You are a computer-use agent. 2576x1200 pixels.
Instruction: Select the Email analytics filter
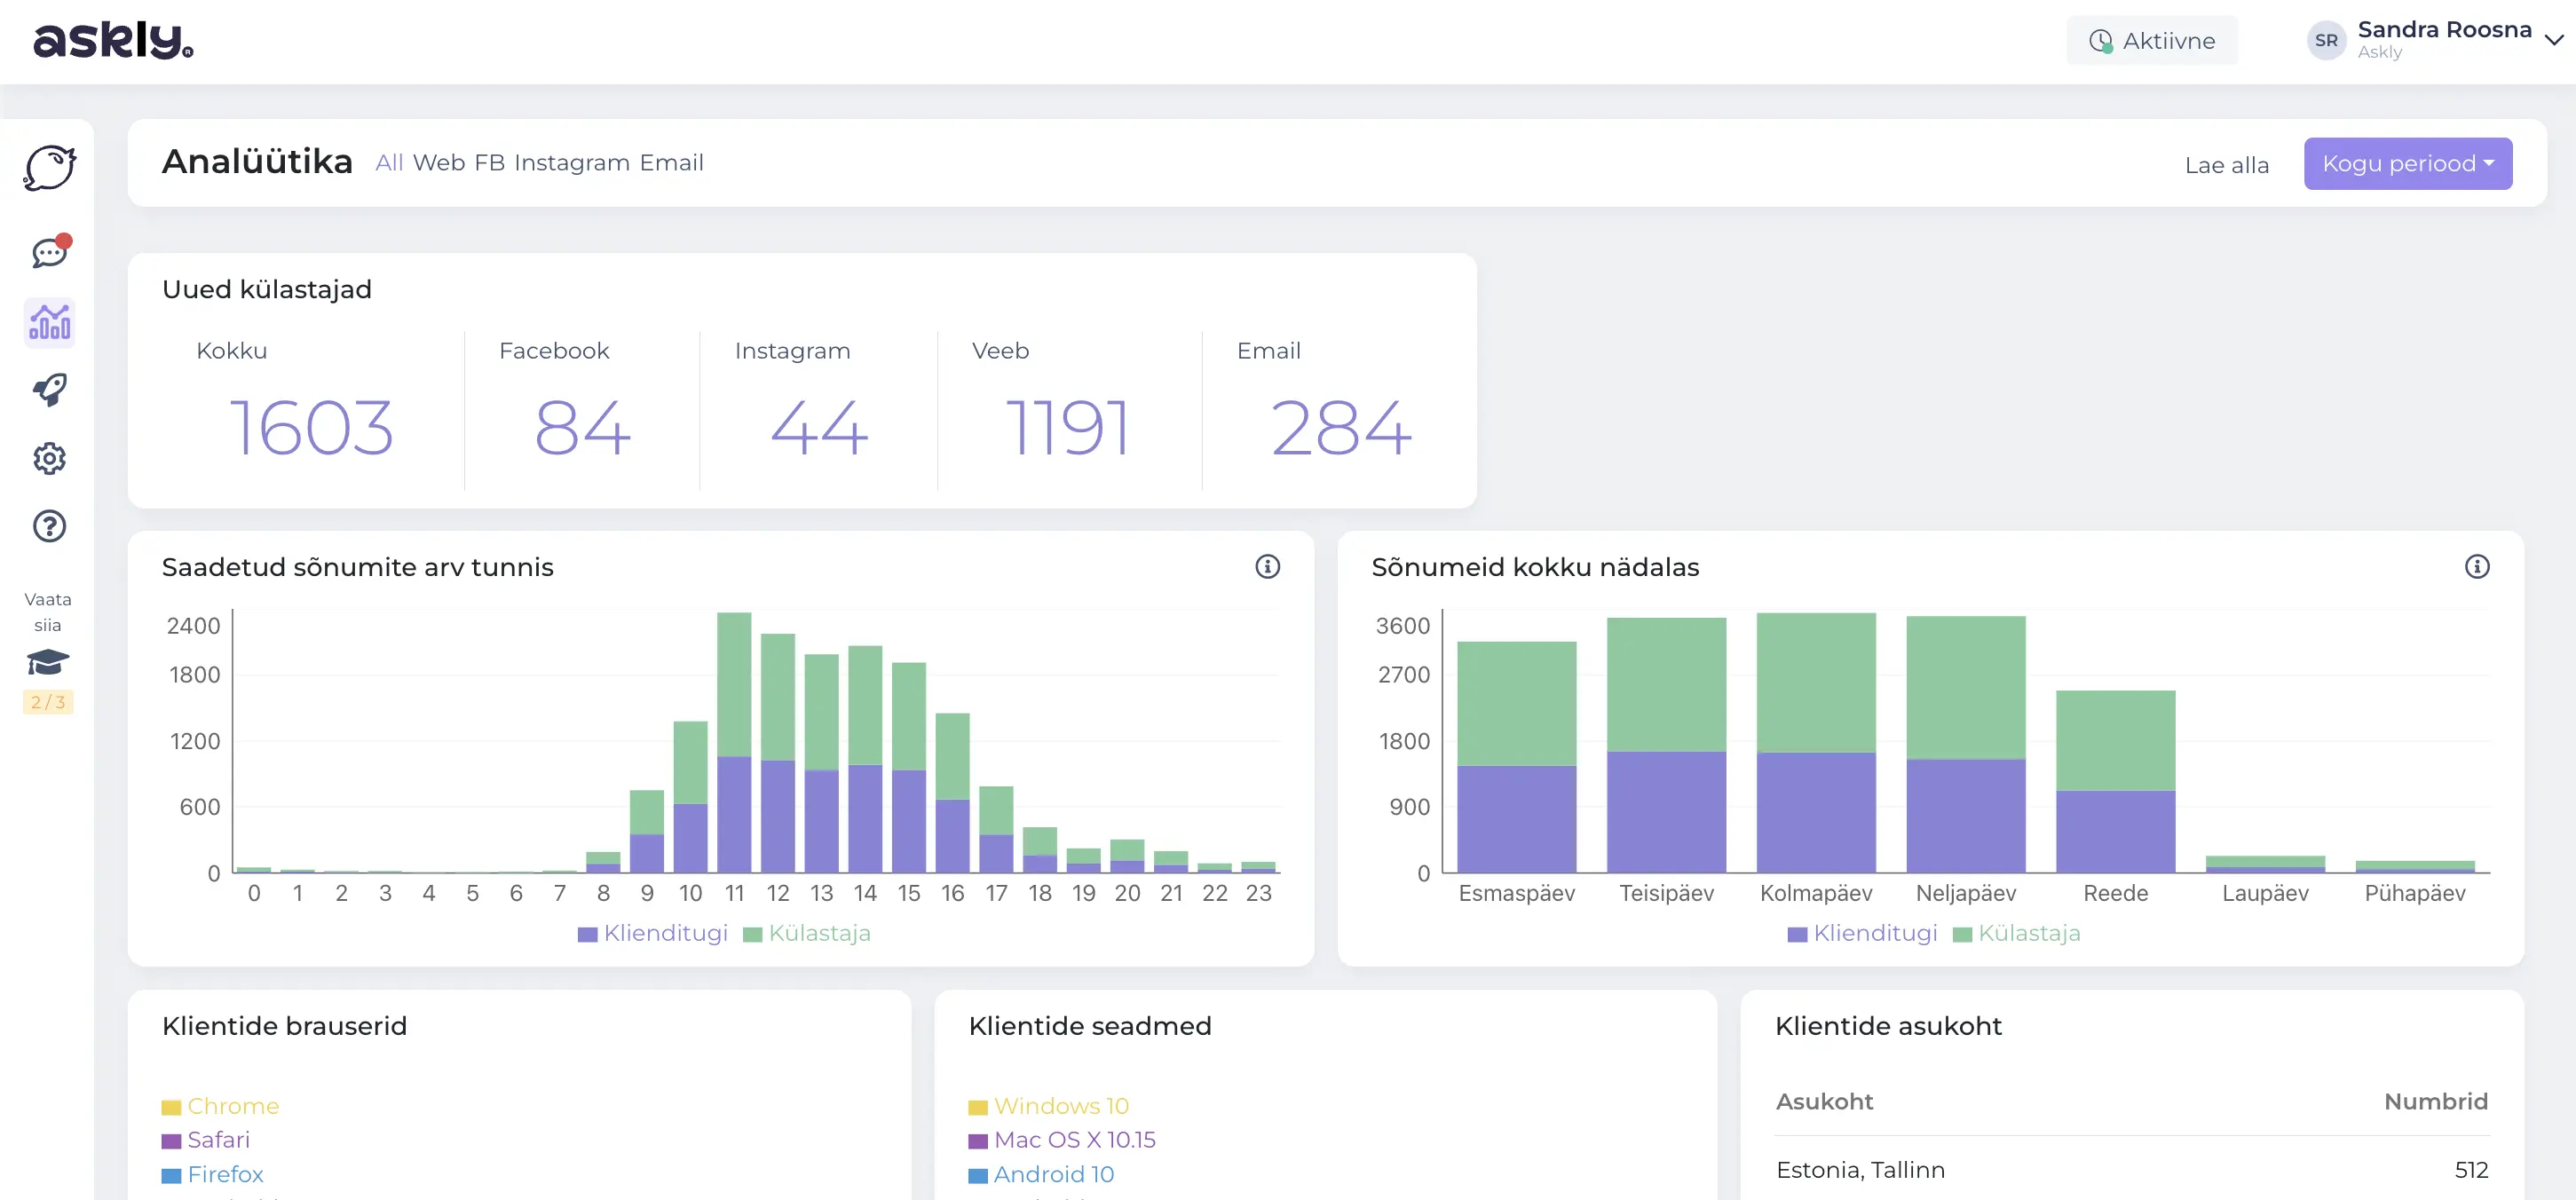[671, 163]
